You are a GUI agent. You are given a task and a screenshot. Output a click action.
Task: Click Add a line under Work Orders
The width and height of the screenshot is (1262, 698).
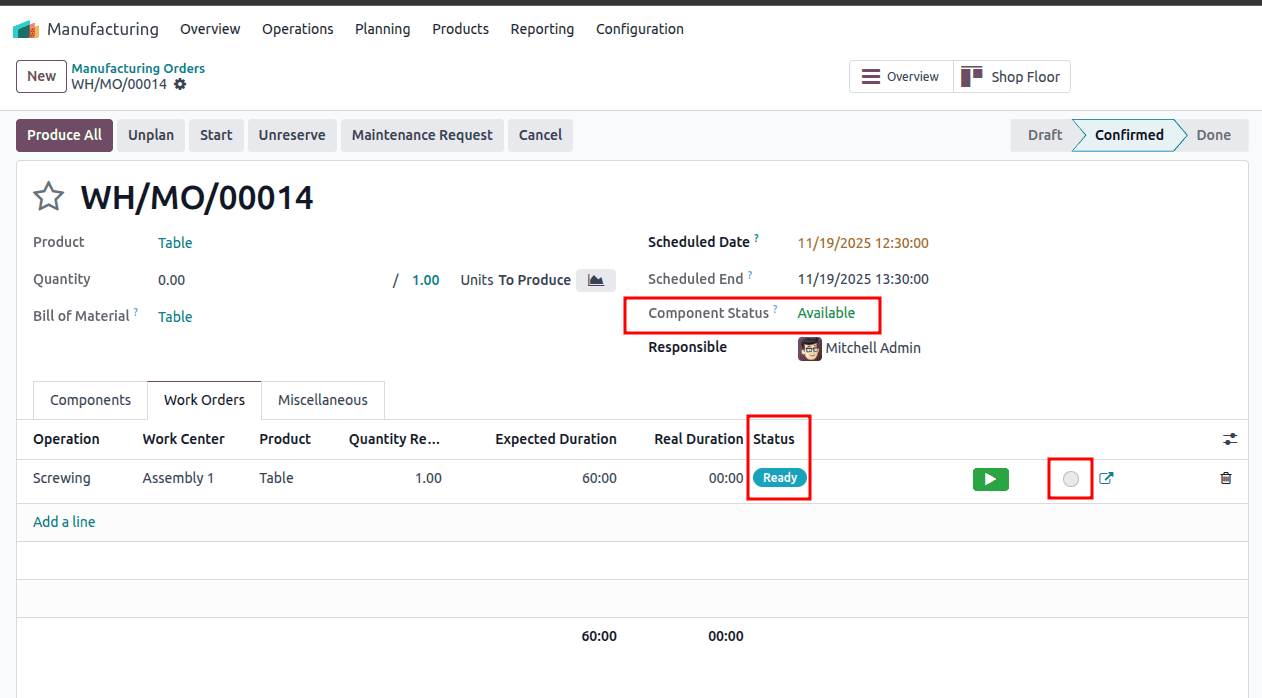(x=64, y=521)
